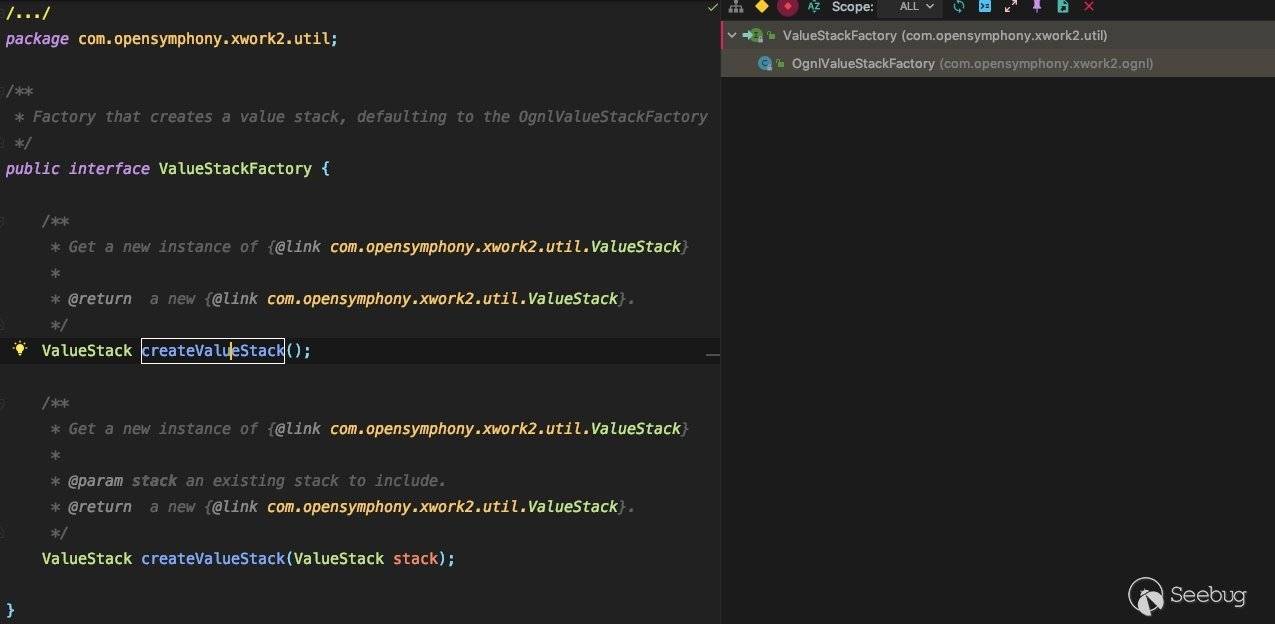Close the hierarchy panel with red X
The image size is (1275, 624).
pos(1089,7)
